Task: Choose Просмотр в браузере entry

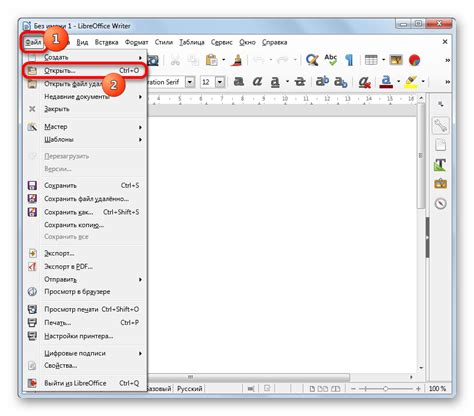Action: [85, 292]
